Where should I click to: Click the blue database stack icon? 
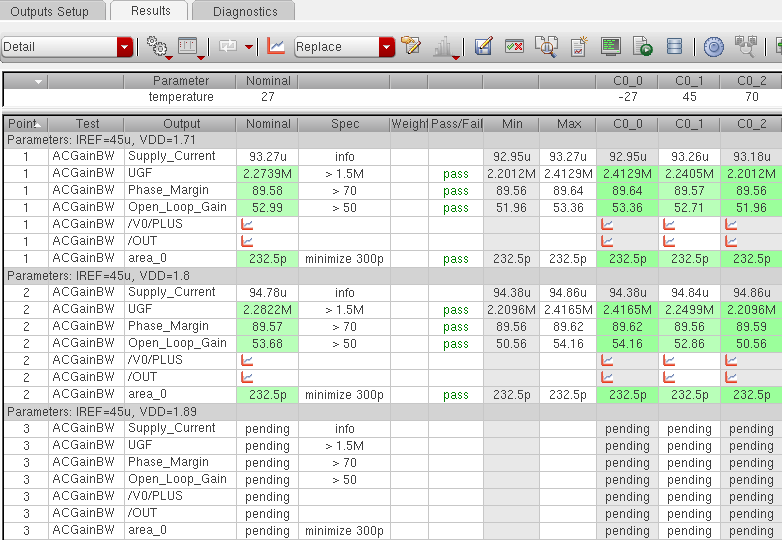674,46
